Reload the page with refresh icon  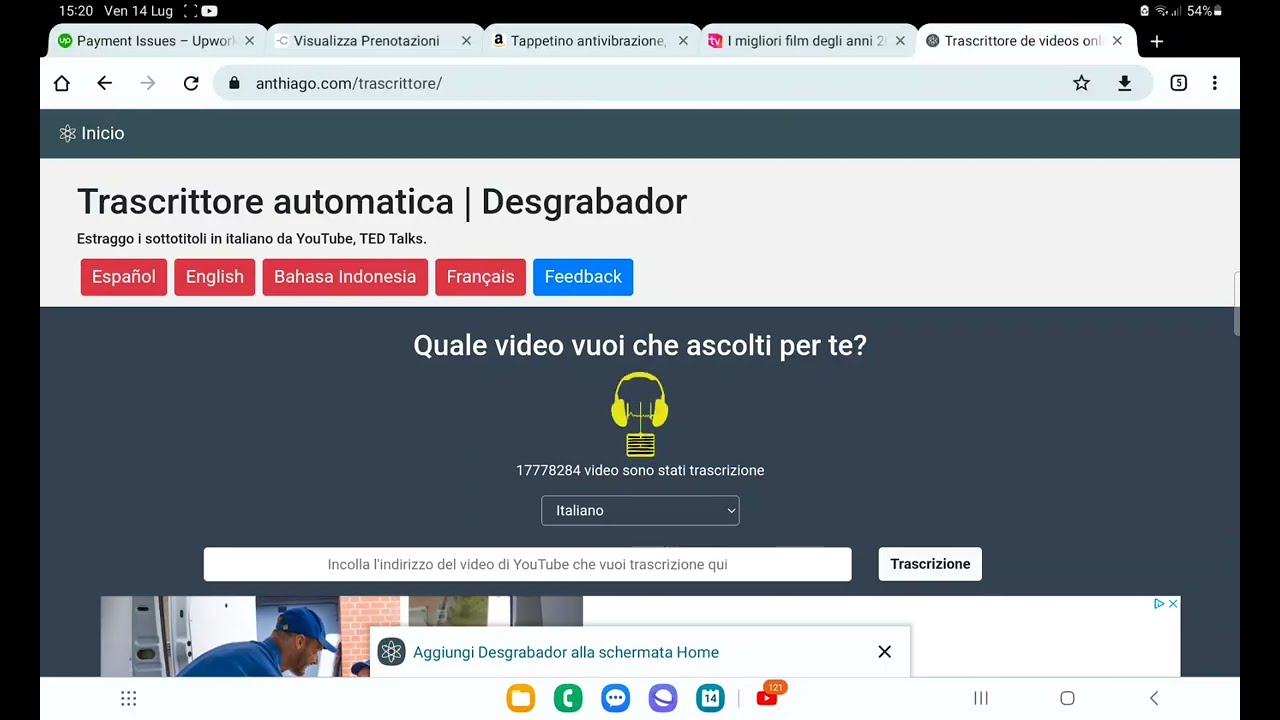tap(191, 83)
